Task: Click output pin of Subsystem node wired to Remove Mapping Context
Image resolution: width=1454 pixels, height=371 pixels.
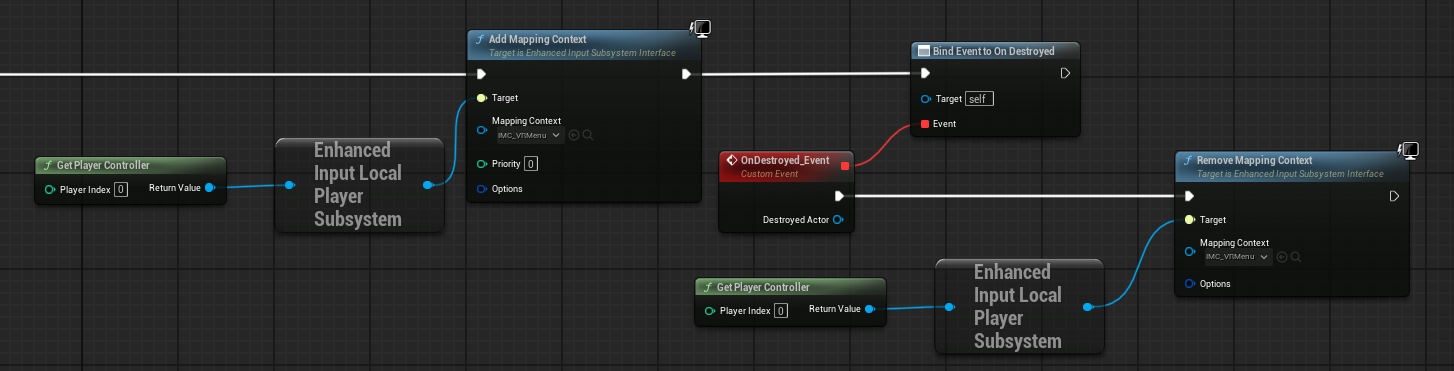Action: coord(1088,307)
